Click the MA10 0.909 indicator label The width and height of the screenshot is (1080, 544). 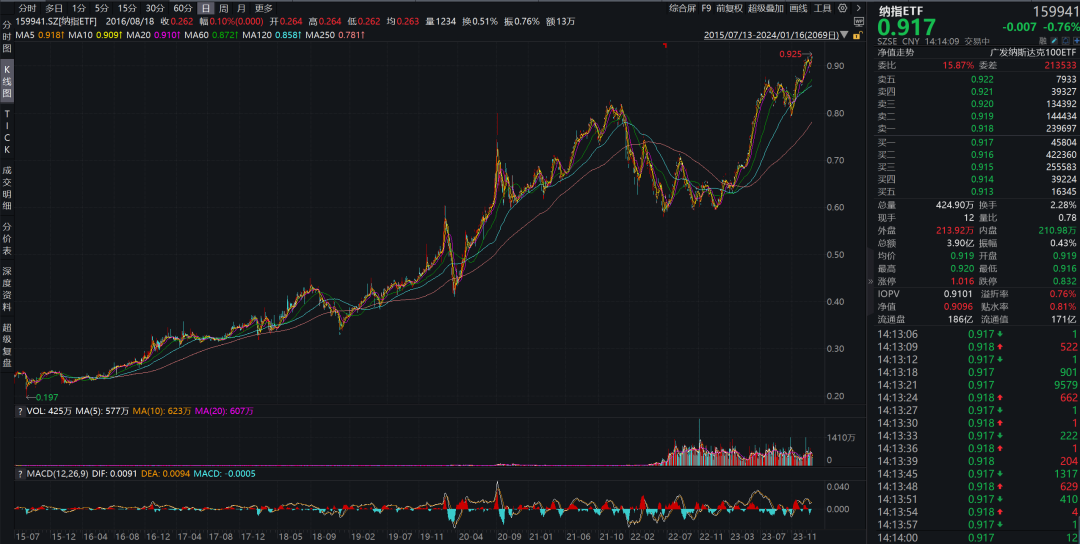[x=96, y=34]
